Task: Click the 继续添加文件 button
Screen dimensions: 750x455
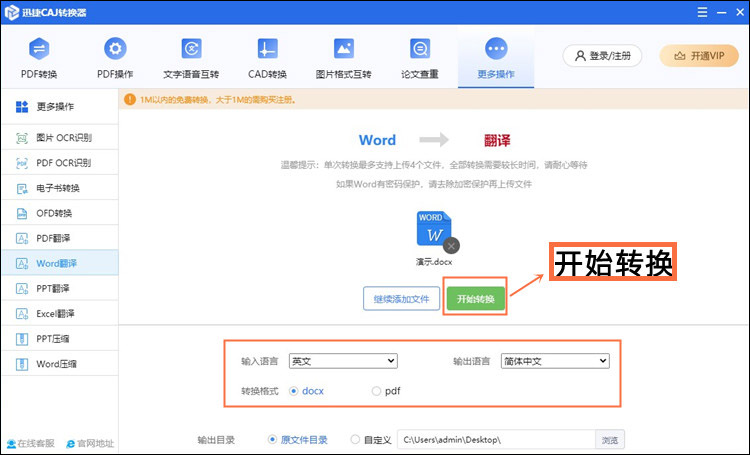Action: coord(401,299)
